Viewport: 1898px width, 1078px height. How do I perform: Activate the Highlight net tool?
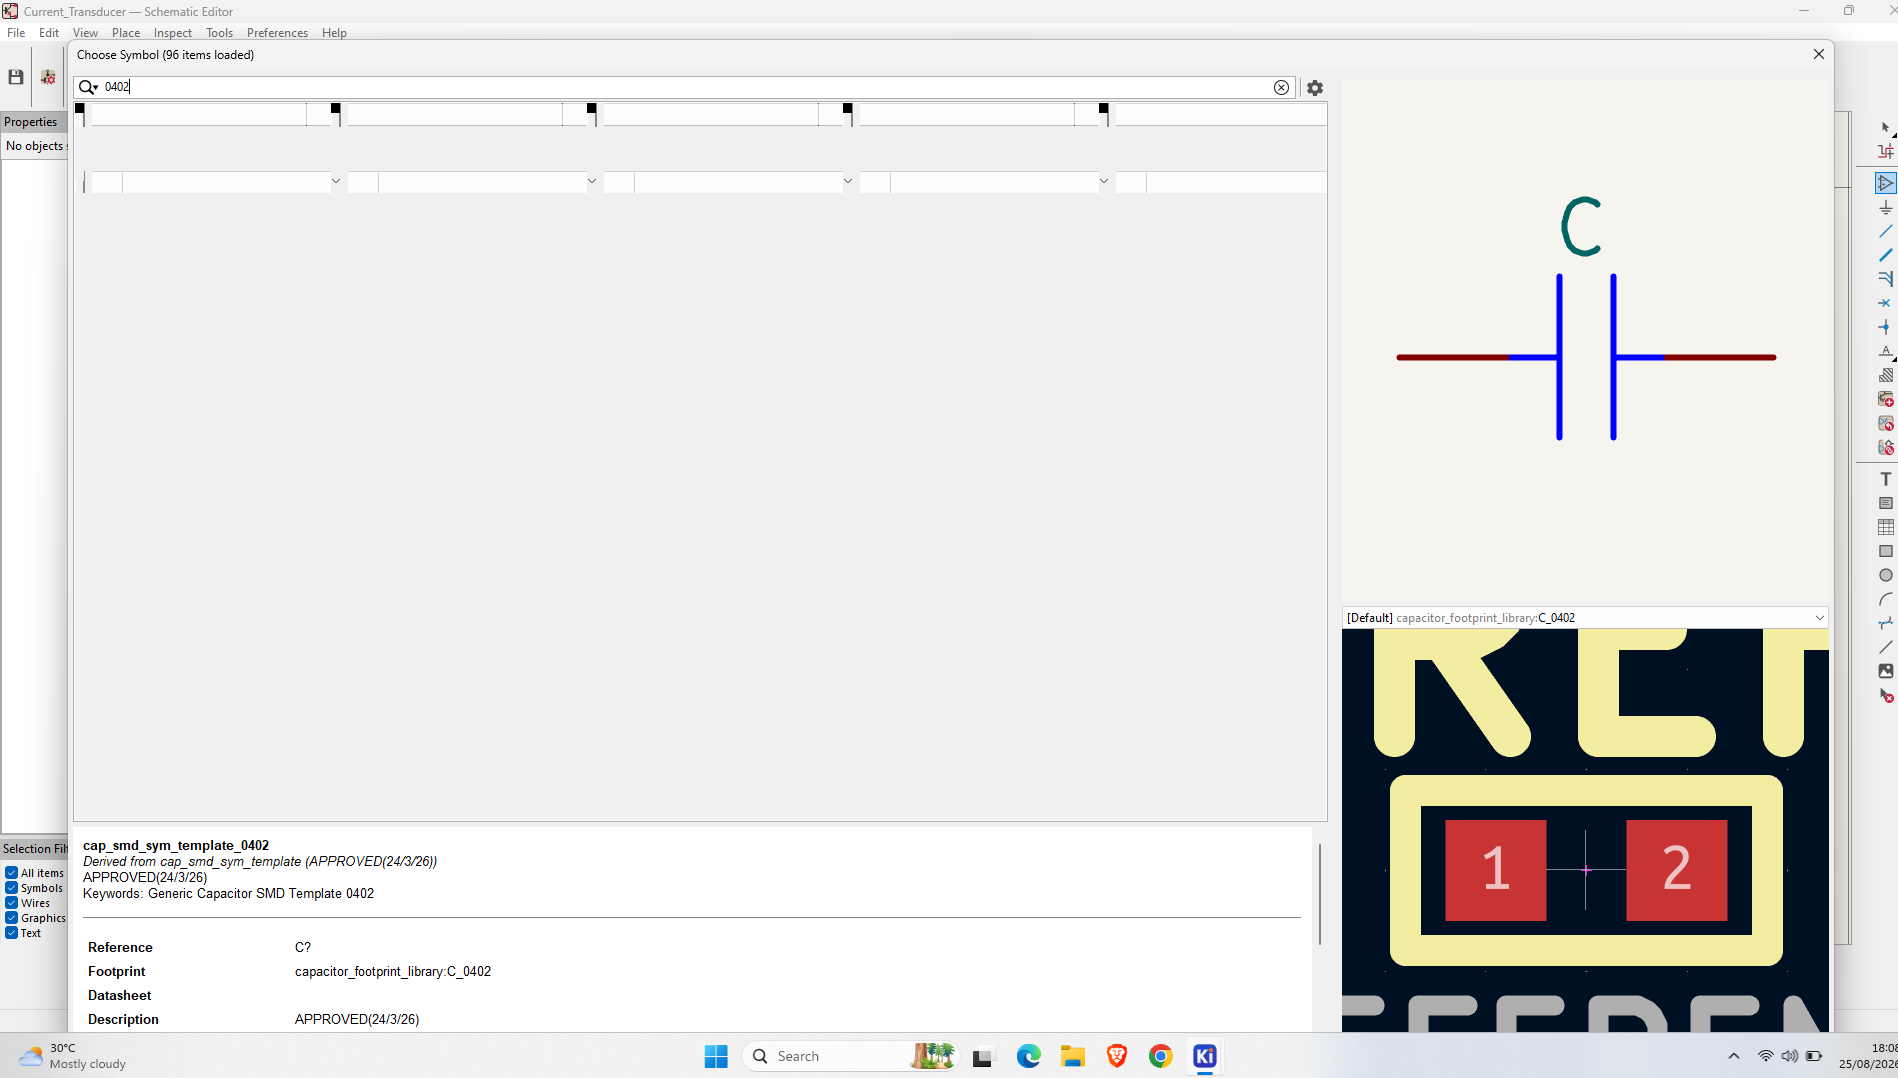(1885, 152)
